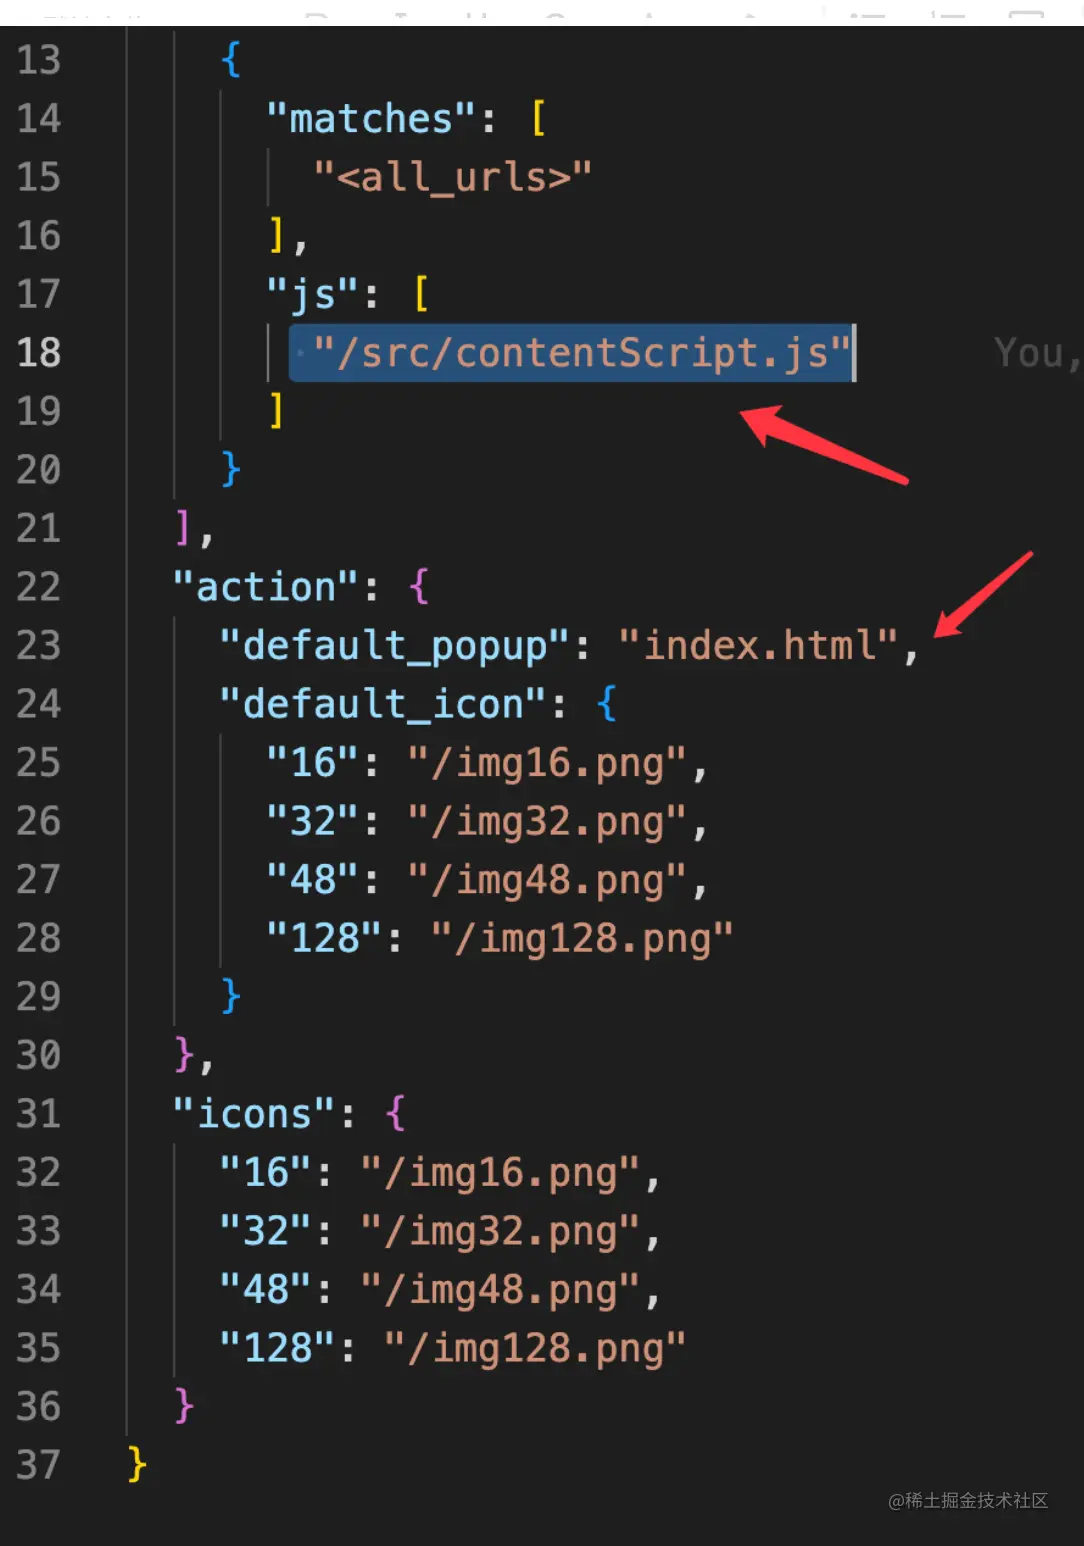Screen dimensions: 1084x1546
Task: Click "/img32.png" on line 33
Action: tap(499, 1231)
